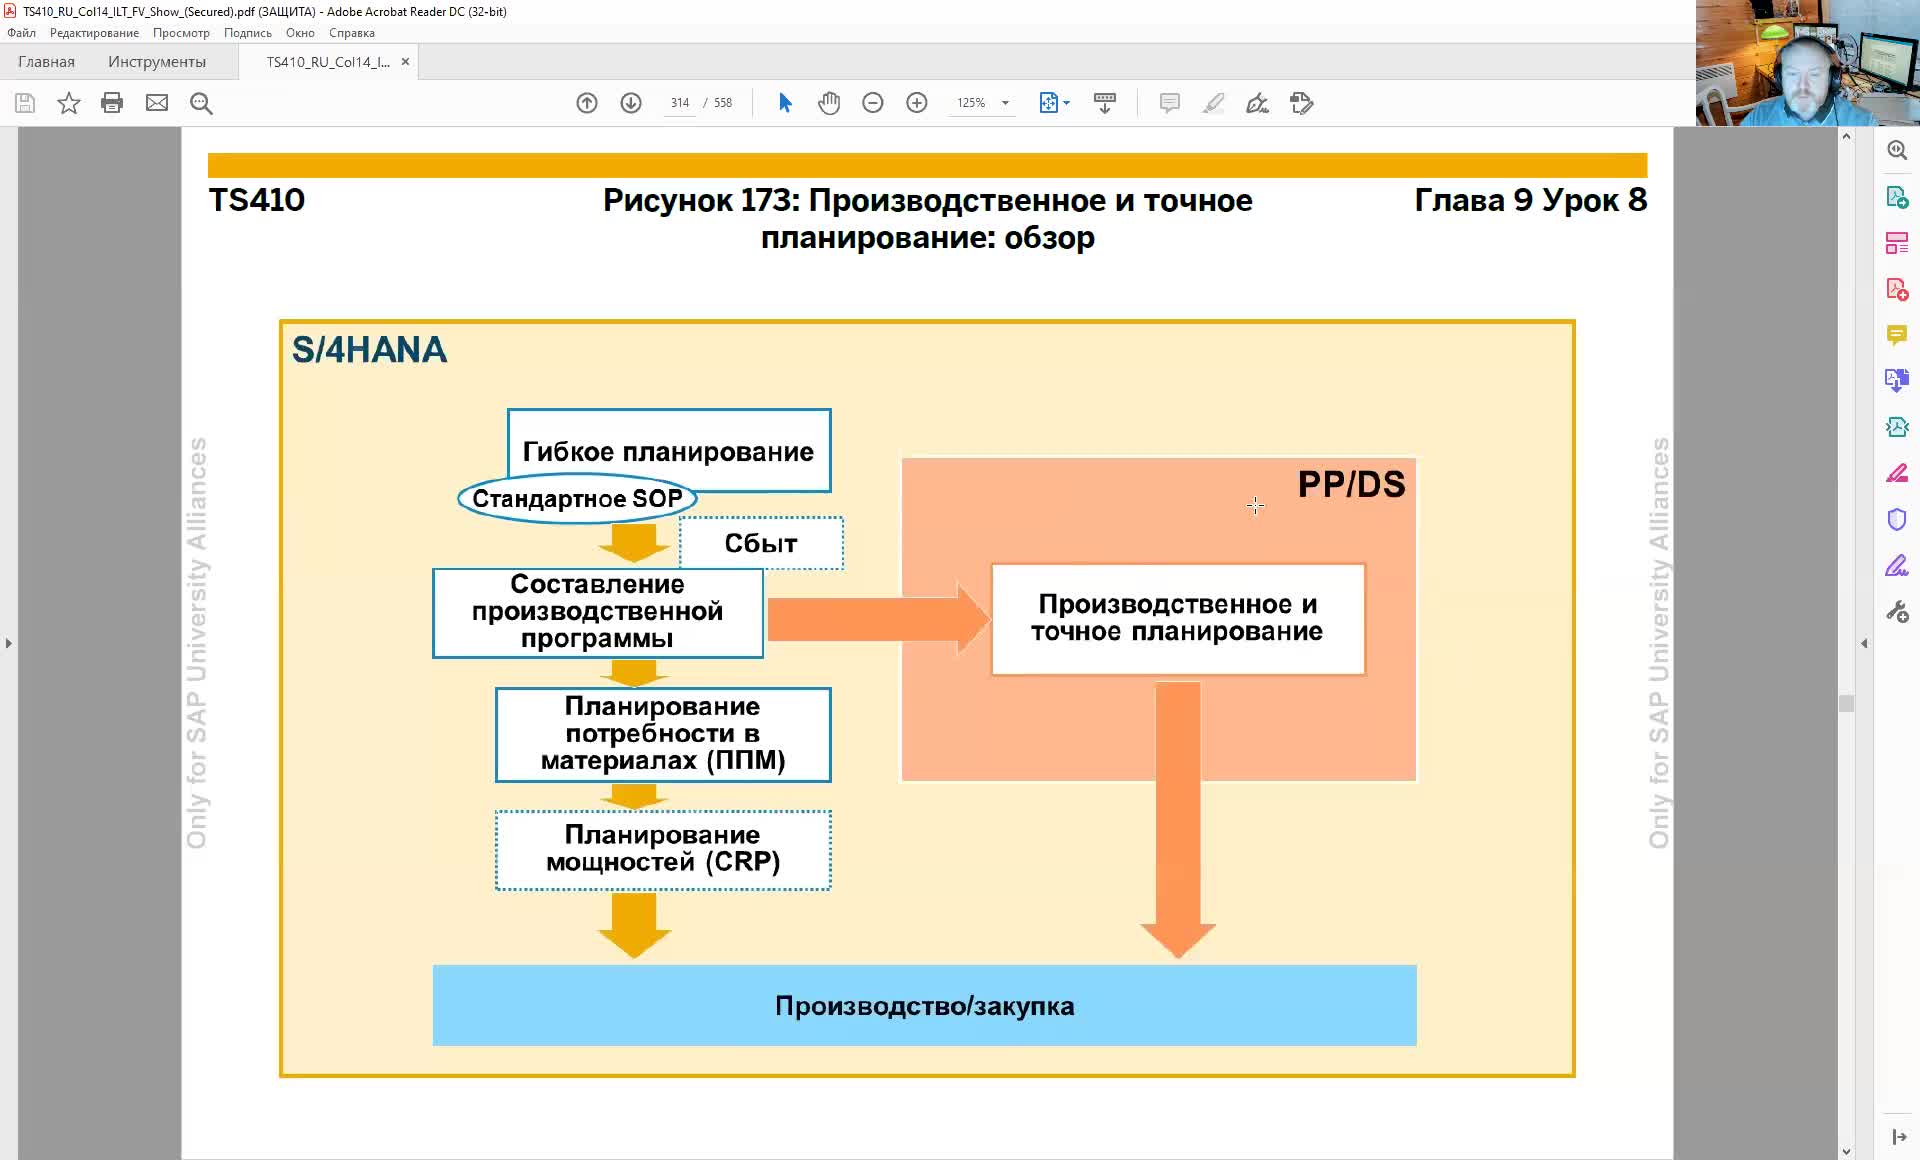Click Планирование потребности в материалах box

click(662, 734)
